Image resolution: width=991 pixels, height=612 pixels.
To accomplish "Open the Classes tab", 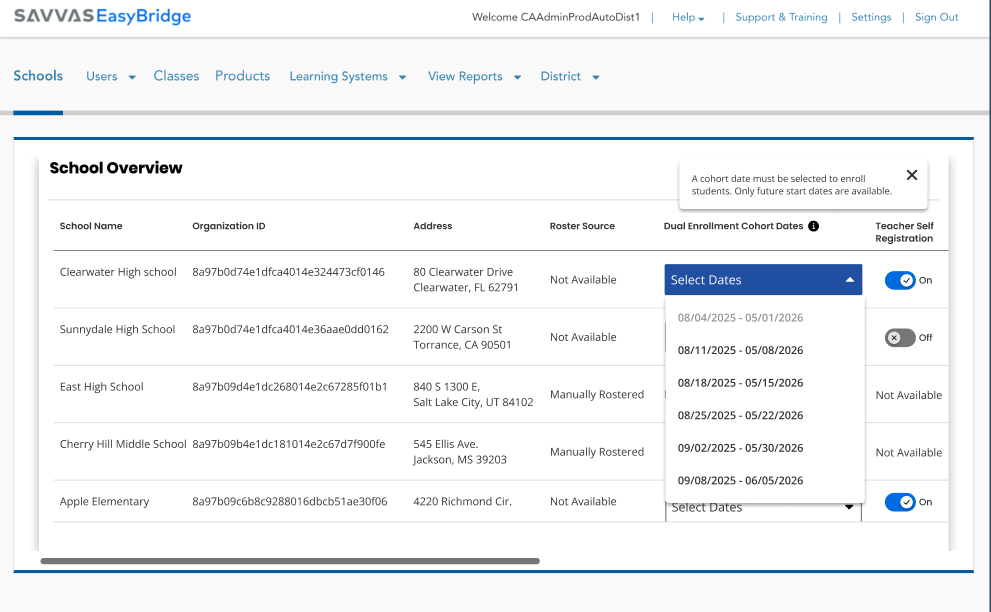I will tap(176, 76).
